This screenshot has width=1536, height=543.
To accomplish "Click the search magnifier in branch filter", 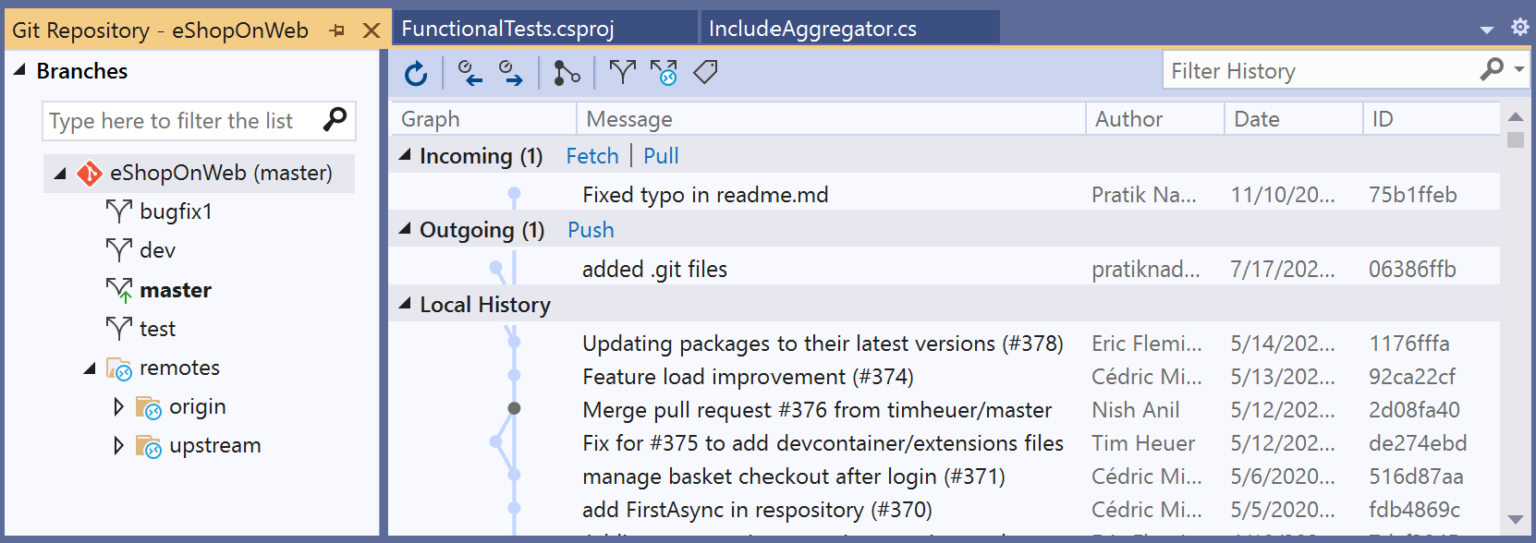I will click(335, 120).
